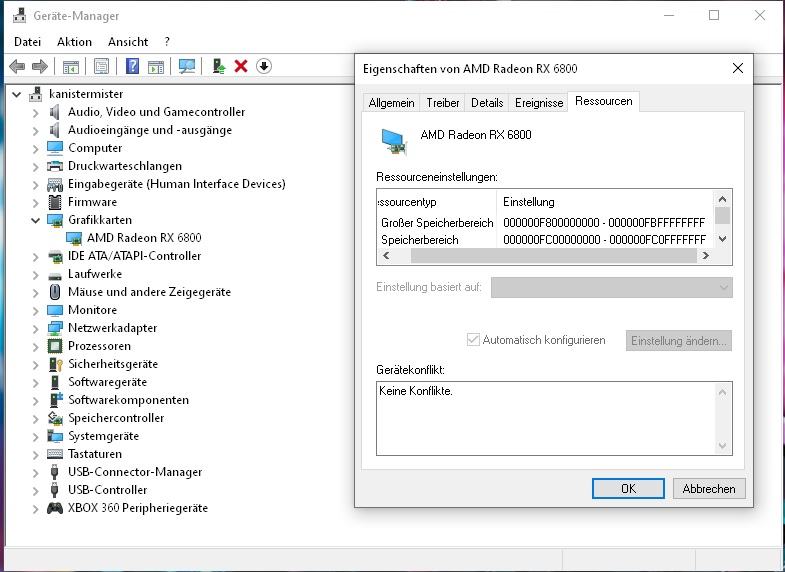The image size is (785, 572).
Task: Select AMD Radeon RX 6800 in device tree
Action: click(144, 238)
